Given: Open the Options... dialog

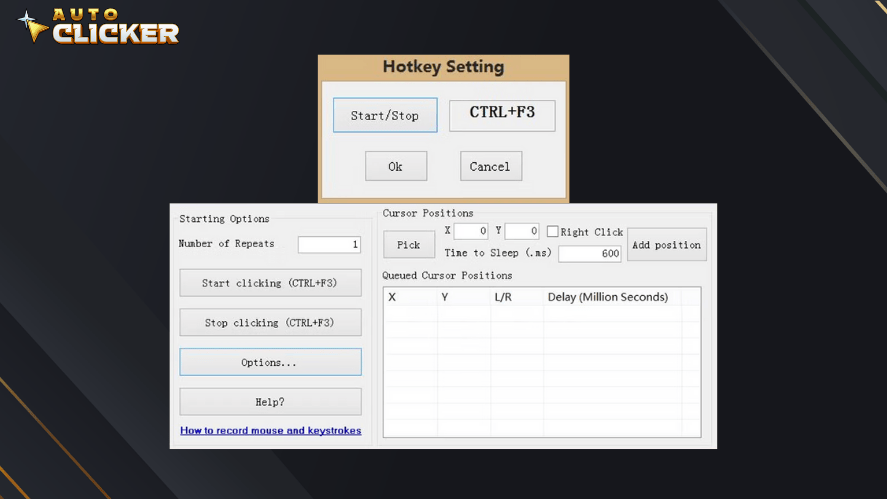Looking at the screenshot, I should point(270,362).
